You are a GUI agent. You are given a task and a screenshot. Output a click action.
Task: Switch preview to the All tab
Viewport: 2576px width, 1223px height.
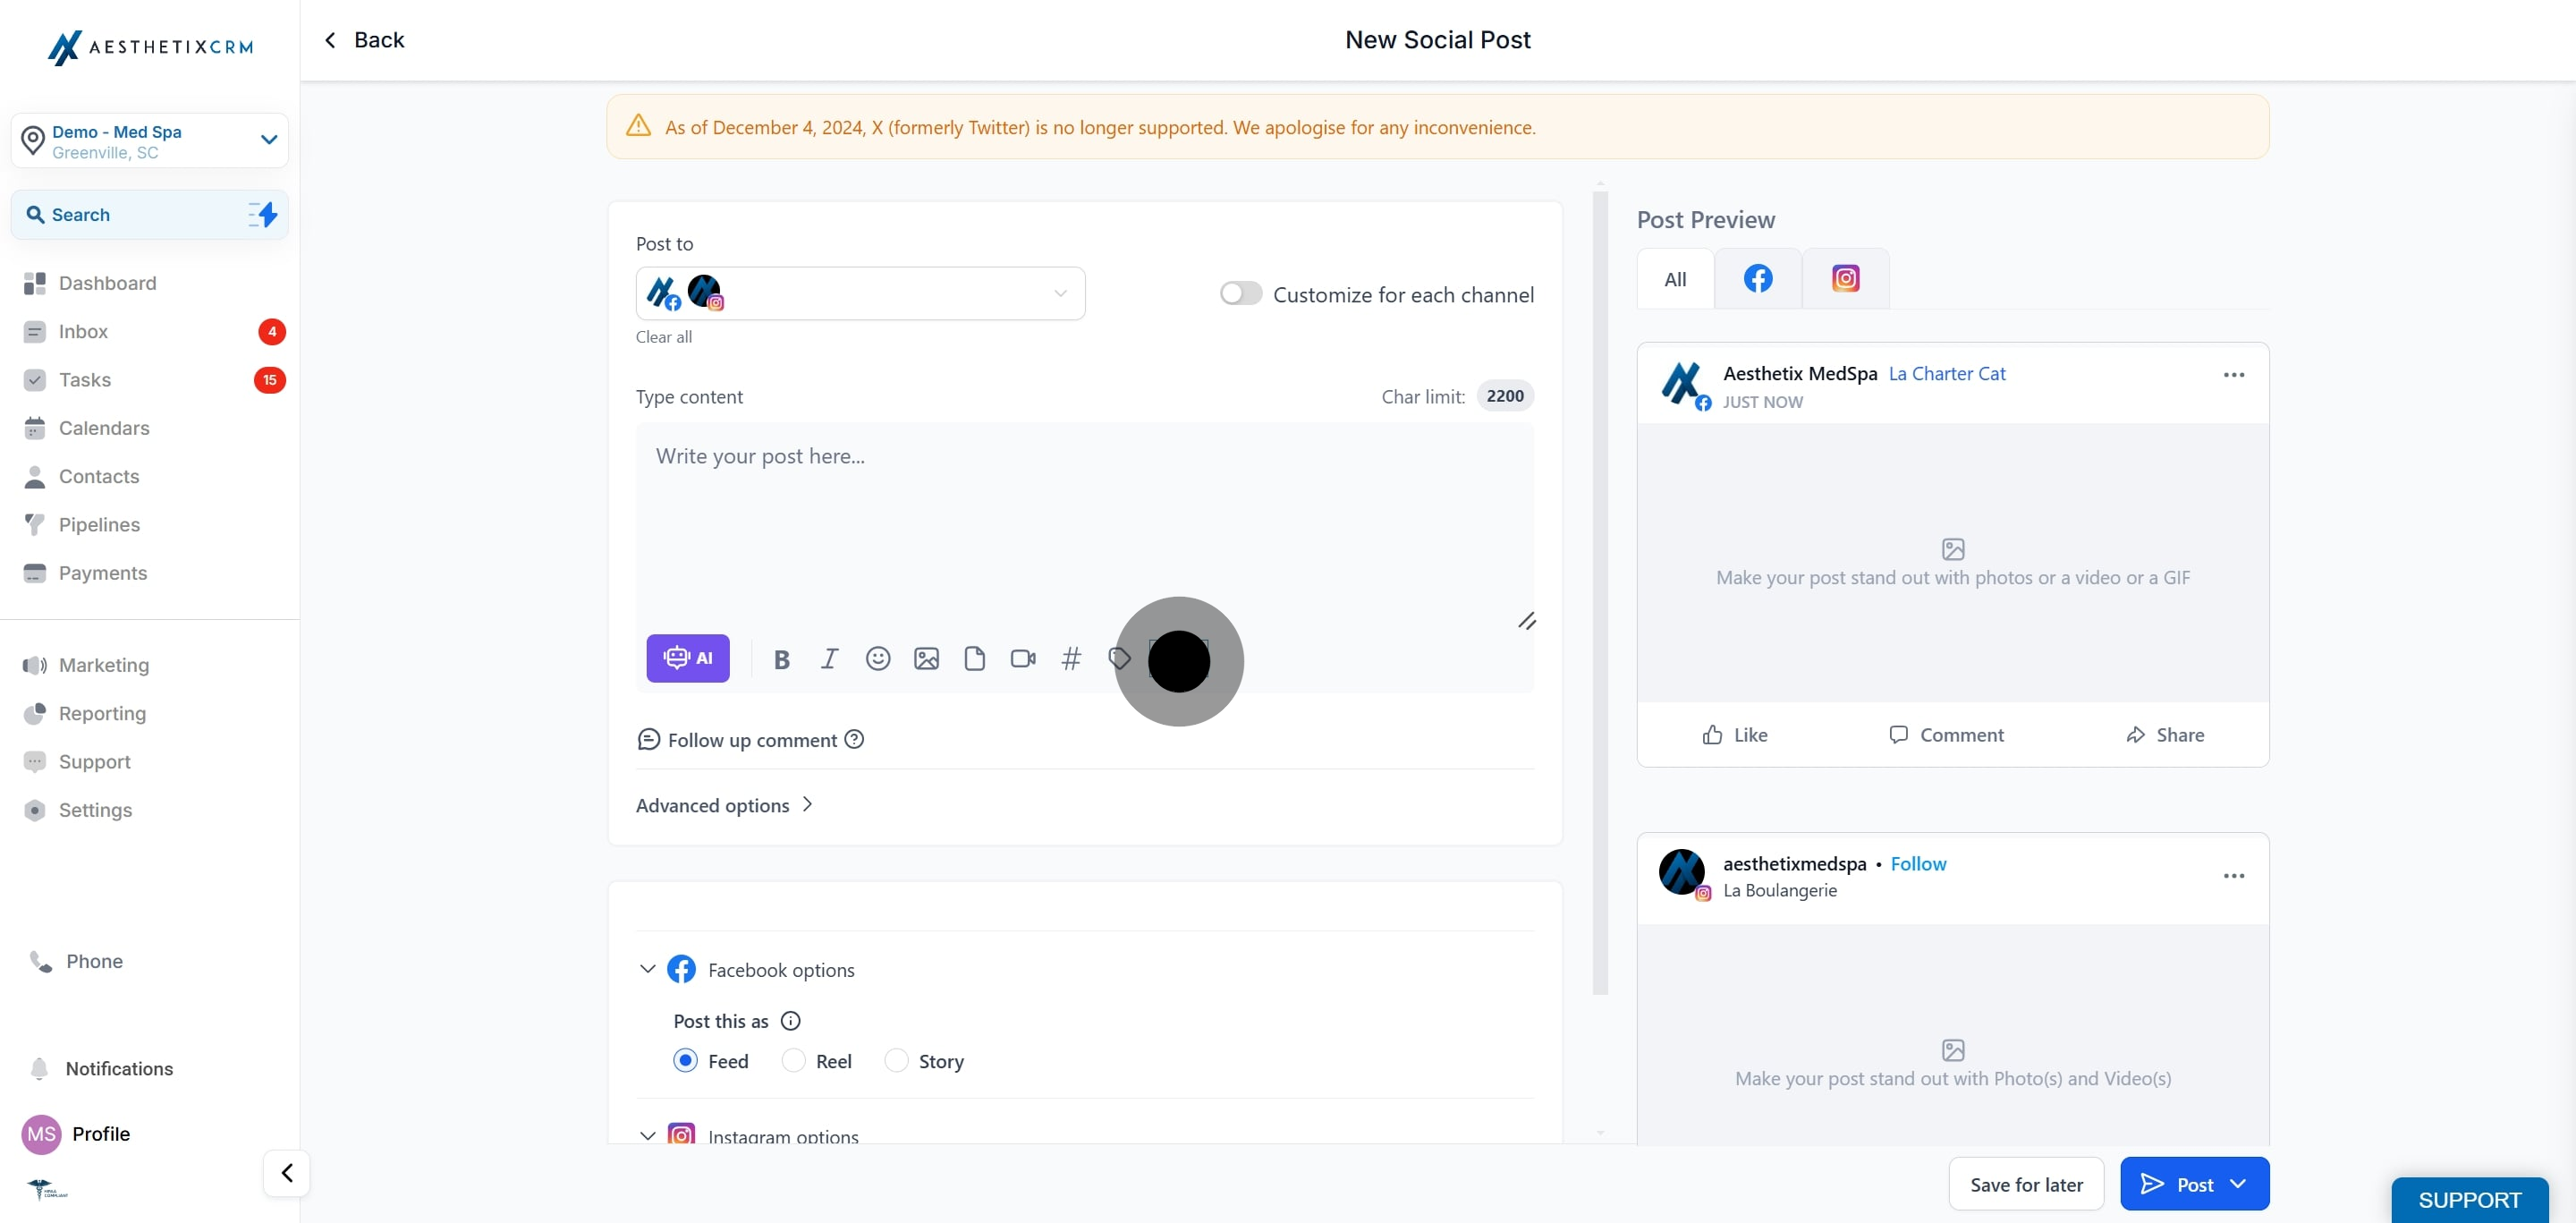tap(1675, 279)
